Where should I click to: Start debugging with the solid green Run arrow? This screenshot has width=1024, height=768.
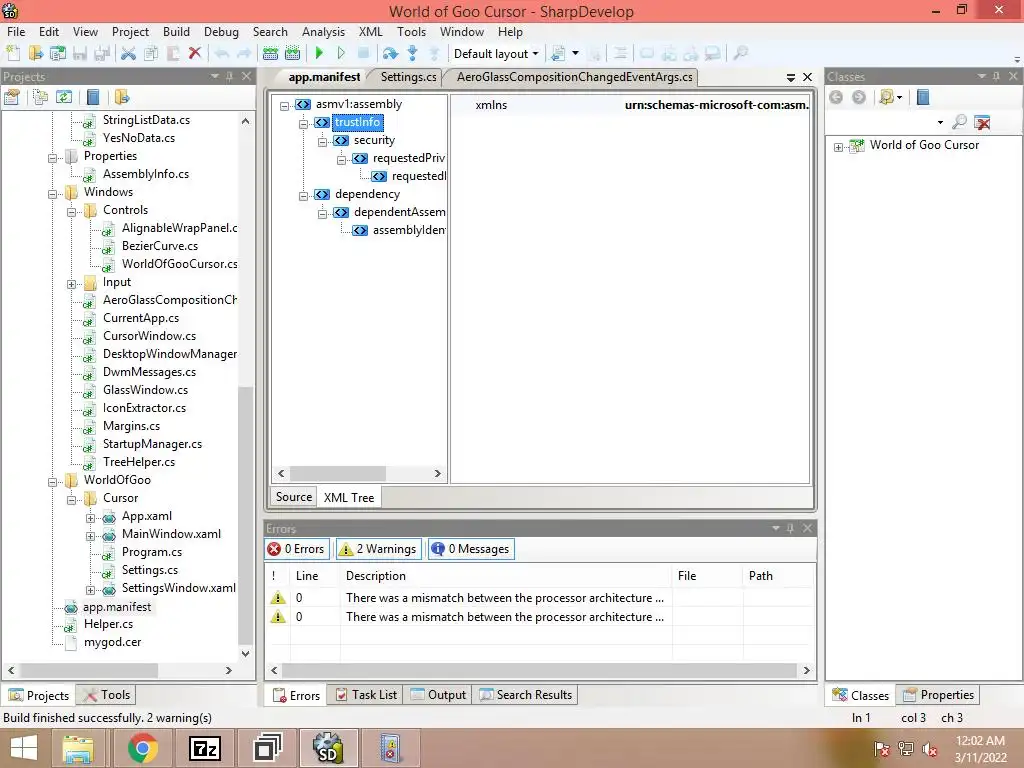coord(319,54)
